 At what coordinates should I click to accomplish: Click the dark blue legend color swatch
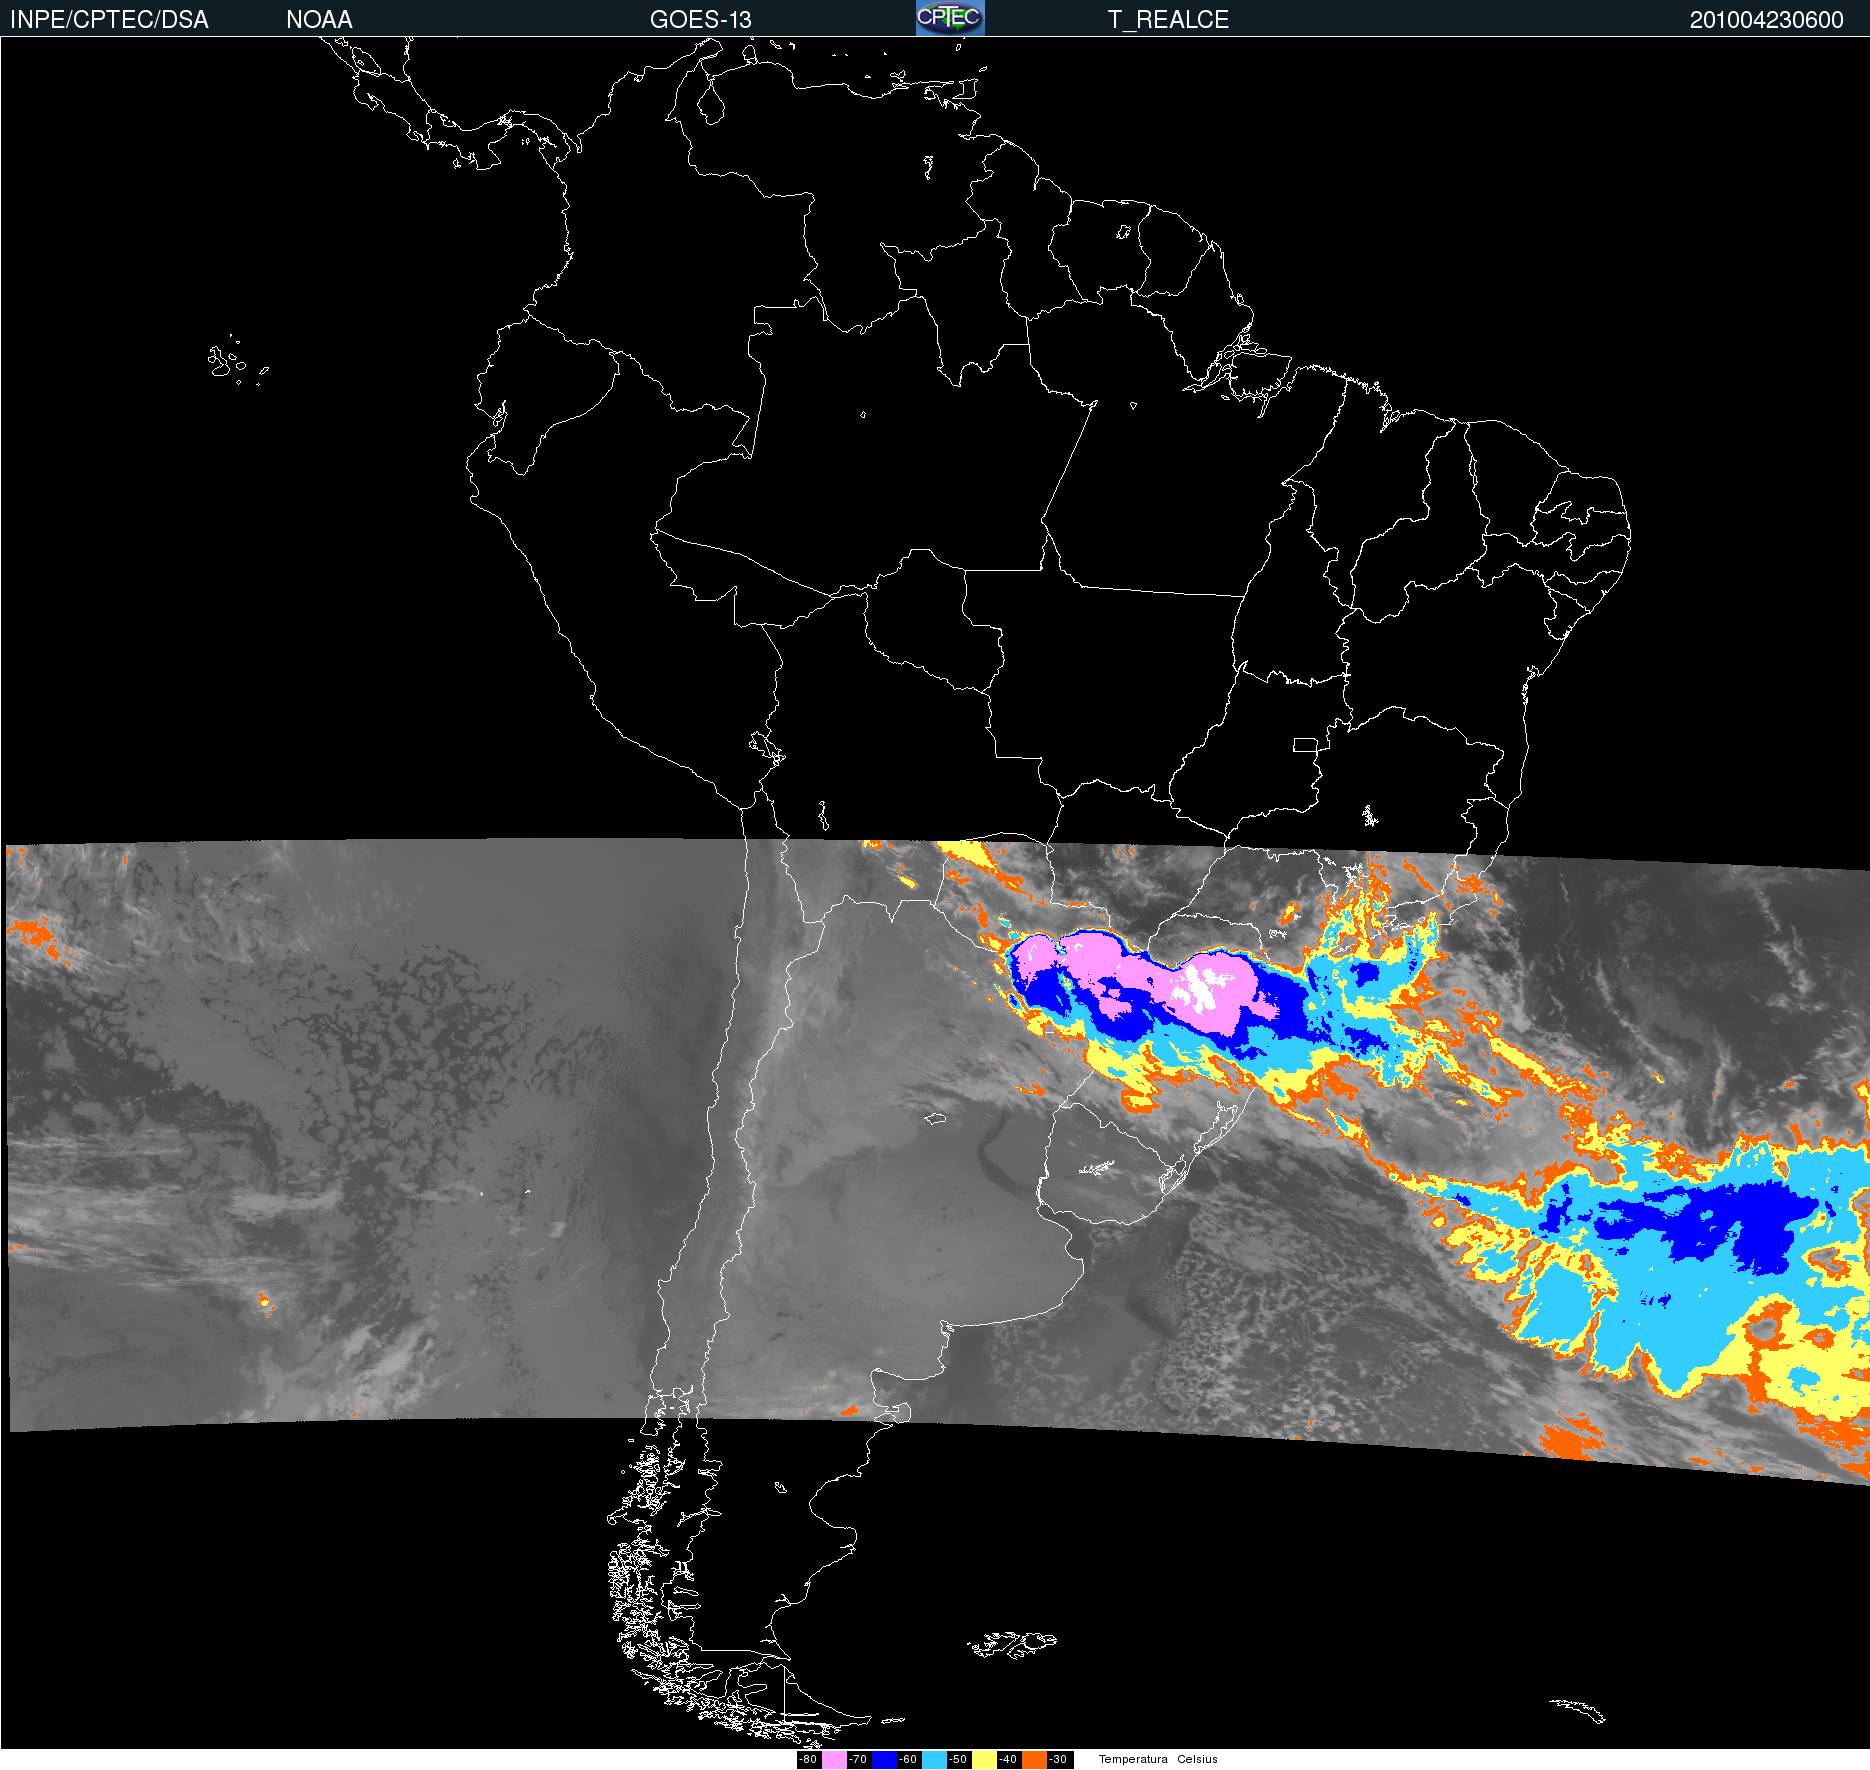point(884,1759)
